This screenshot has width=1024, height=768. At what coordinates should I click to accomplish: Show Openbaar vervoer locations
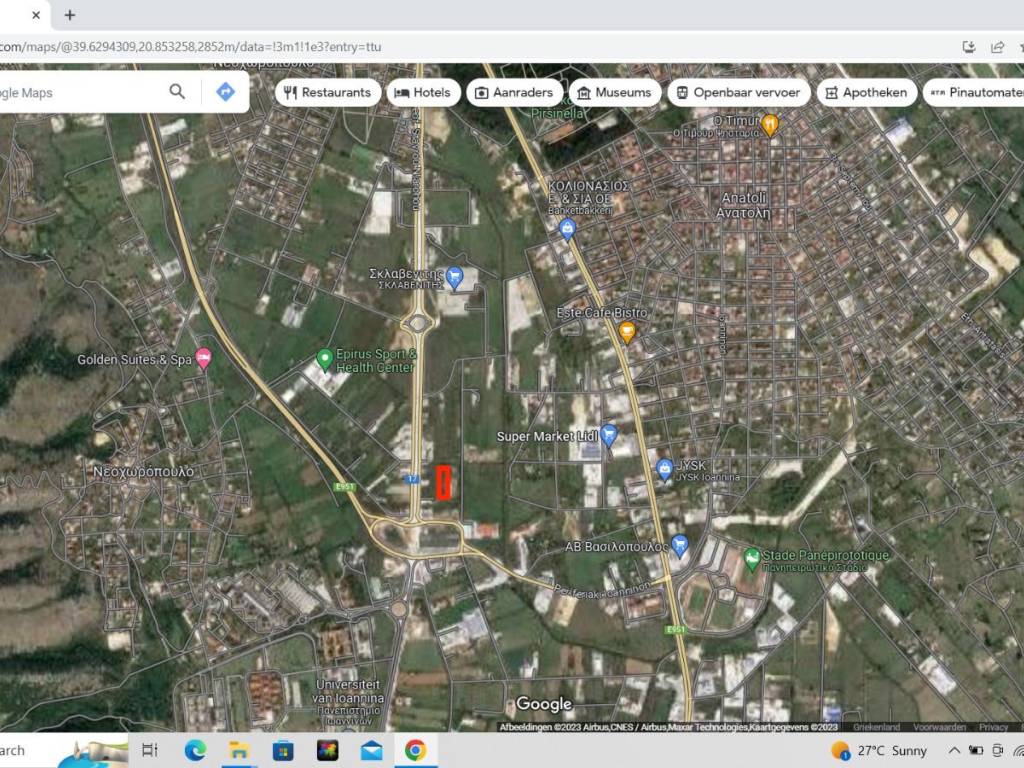(x=737, y=92)
